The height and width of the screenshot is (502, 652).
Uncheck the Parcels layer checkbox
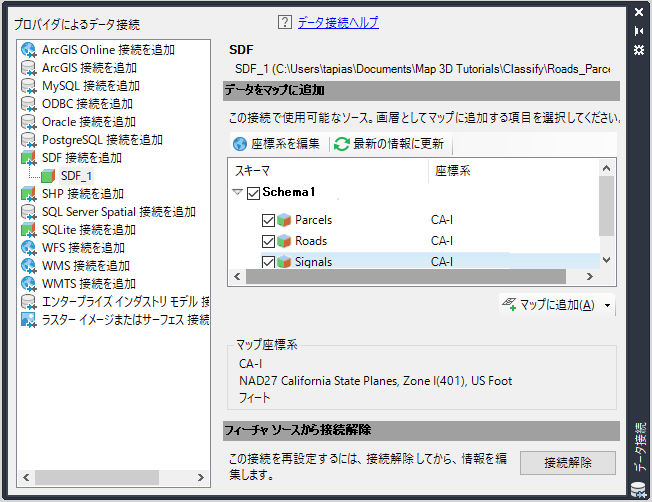point(268,220)
